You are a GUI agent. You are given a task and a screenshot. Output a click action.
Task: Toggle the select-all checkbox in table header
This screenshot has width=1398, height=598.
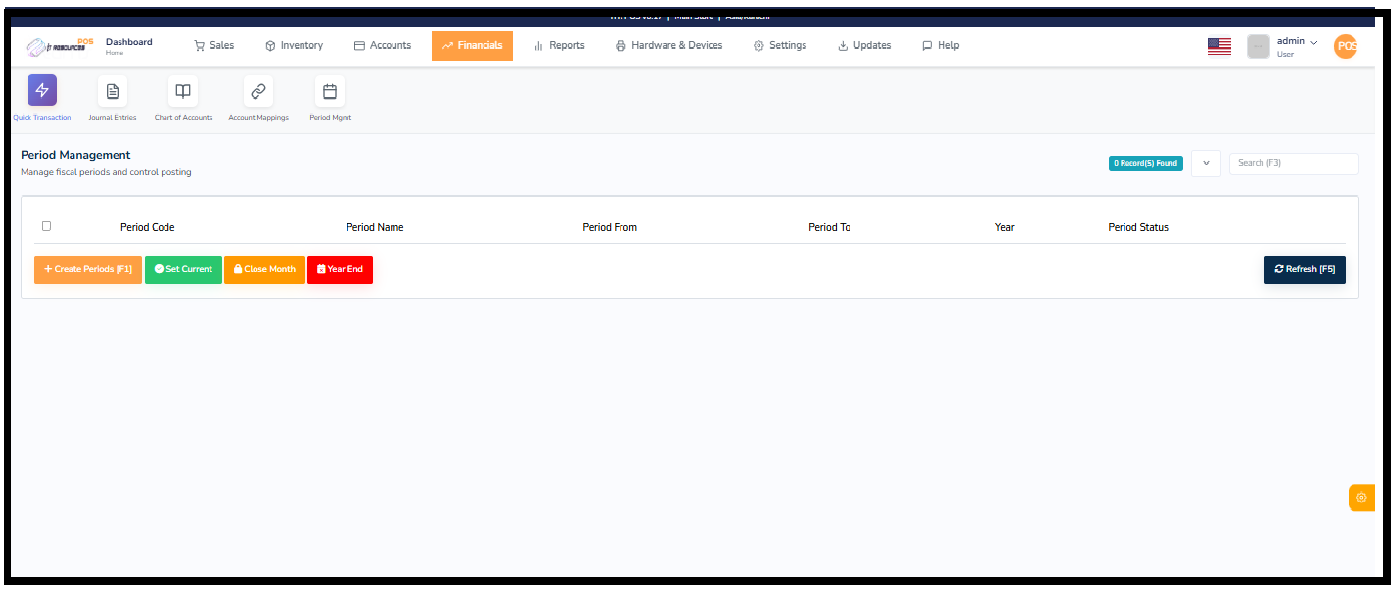point(46,226)
